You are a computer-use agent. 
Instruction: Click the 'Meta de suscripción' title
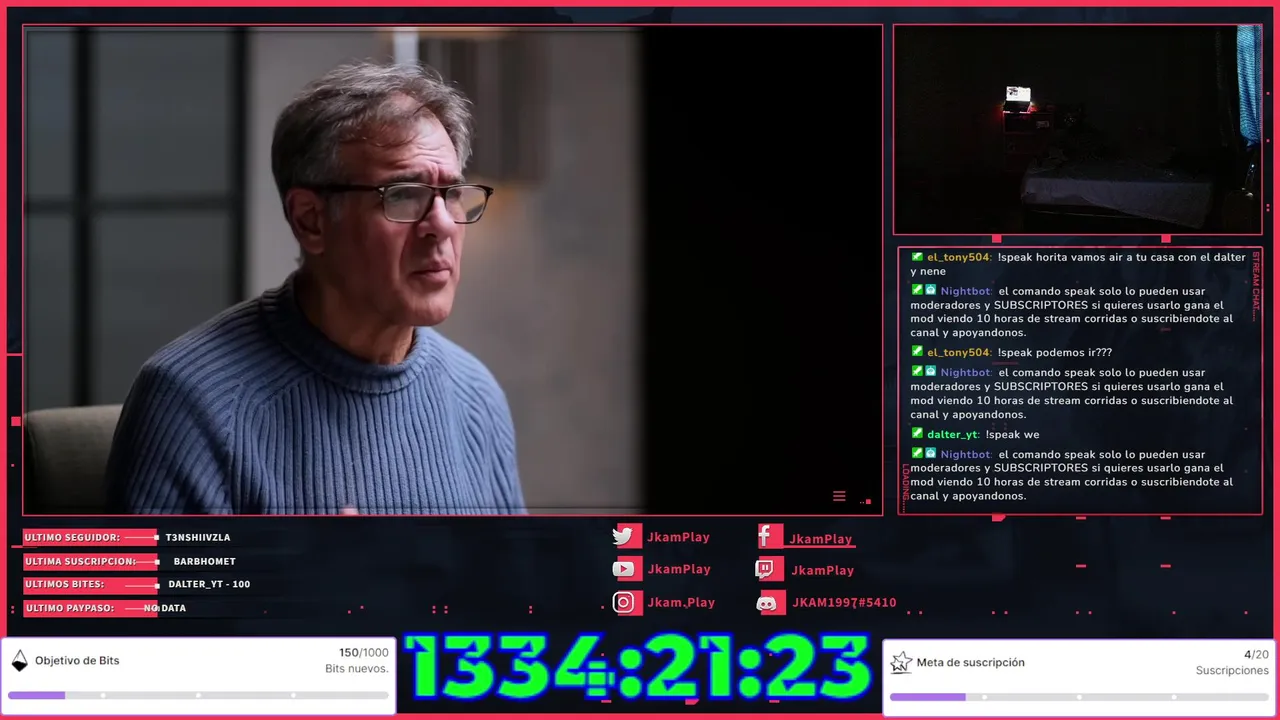tap(970, 663)
